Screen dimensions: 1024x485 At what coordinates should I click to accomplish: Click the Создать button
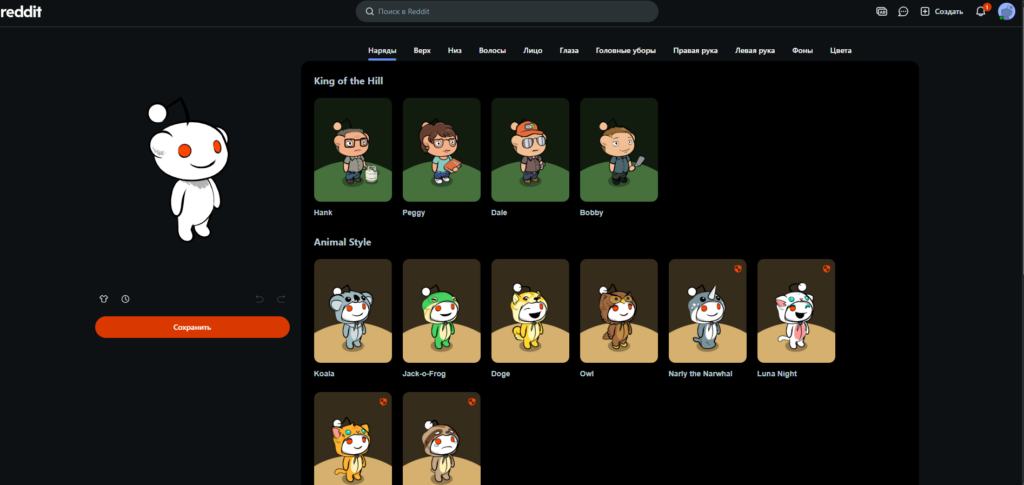click(x=941, y=11)
